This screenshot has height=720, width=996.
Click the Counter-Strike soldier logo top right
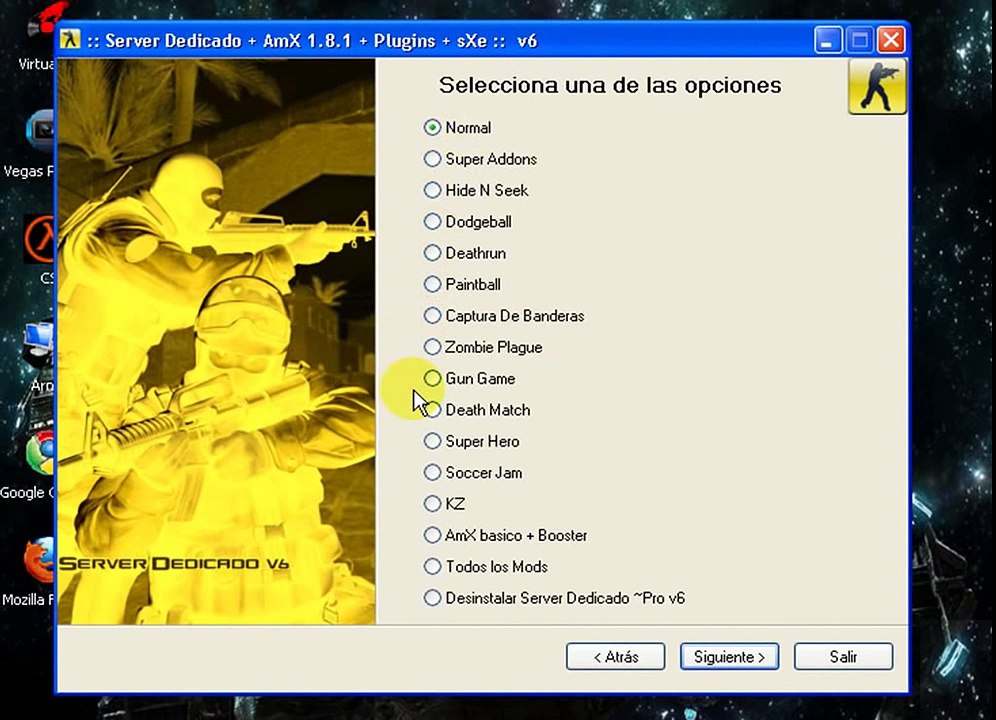click(x=877, y=86)
